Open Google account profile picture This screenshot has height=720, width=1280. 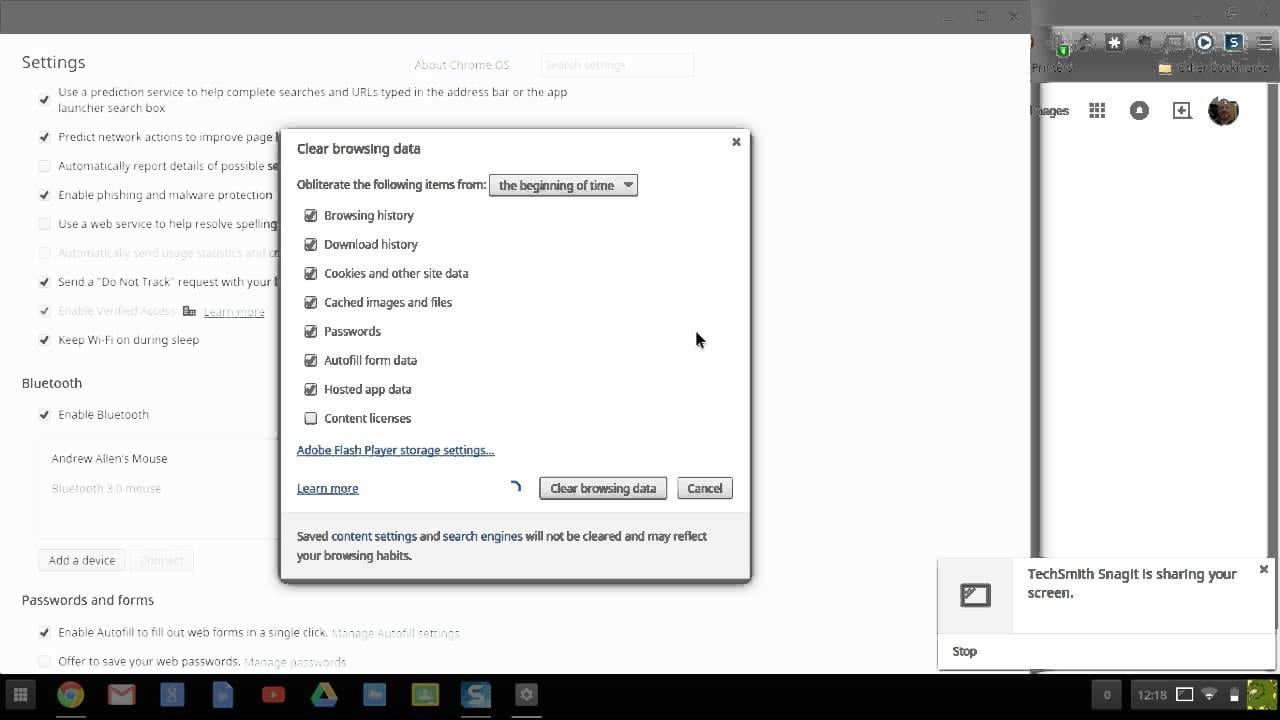pyautogui.click(x=1224, y=111)
